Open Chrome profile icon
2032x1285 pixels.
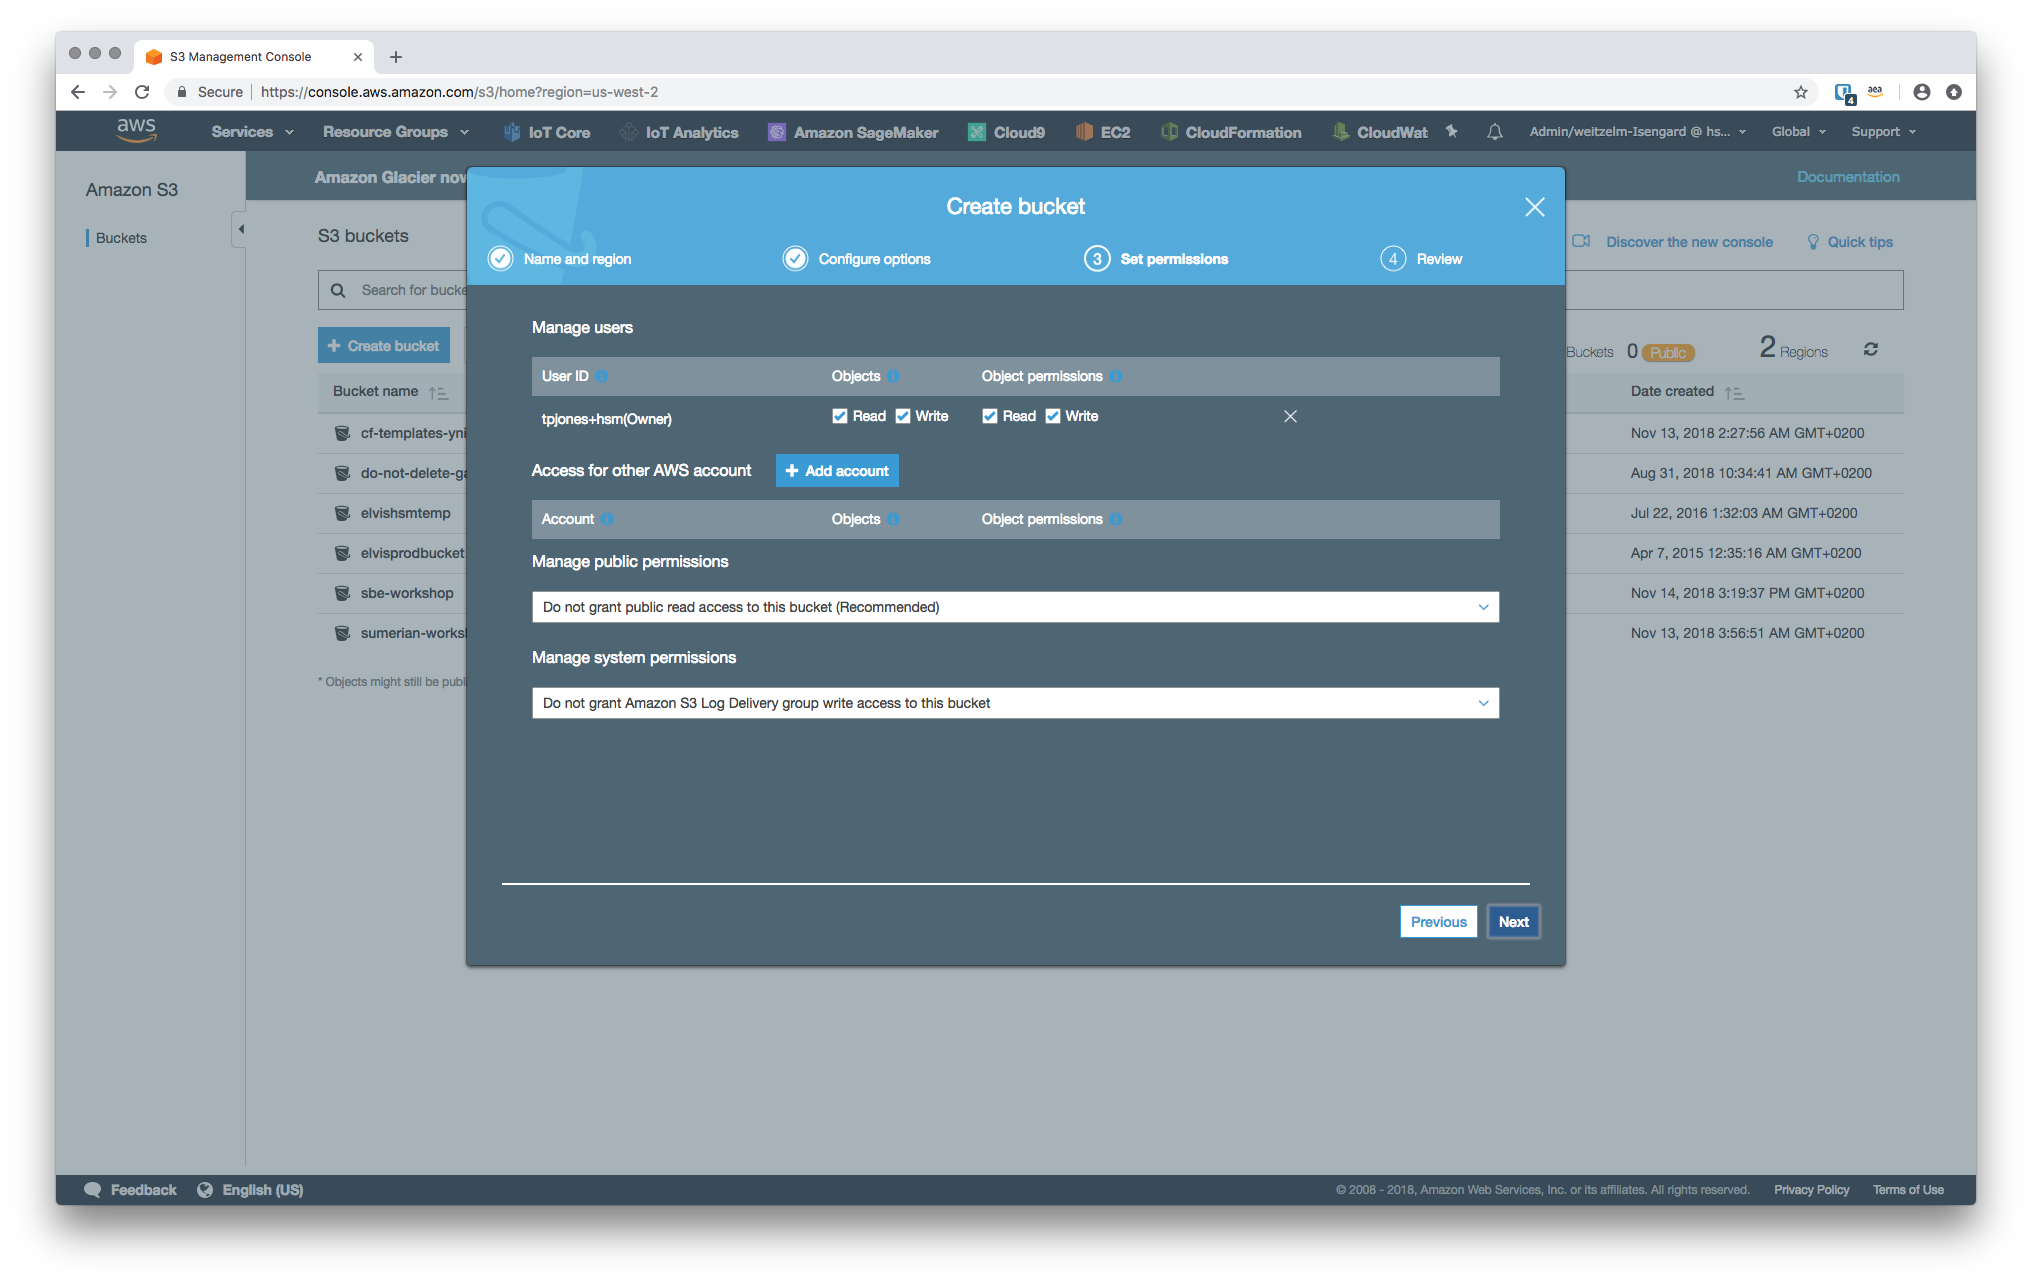point(1922,92)
